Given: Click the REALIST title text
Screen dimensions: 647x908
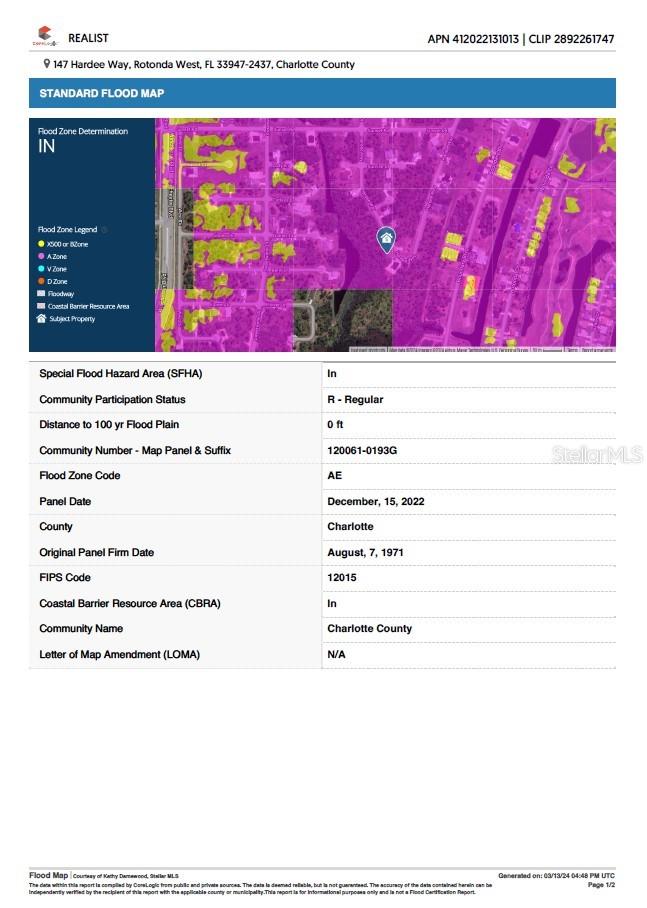Looking at the screenshot, I should pos(88,38).
